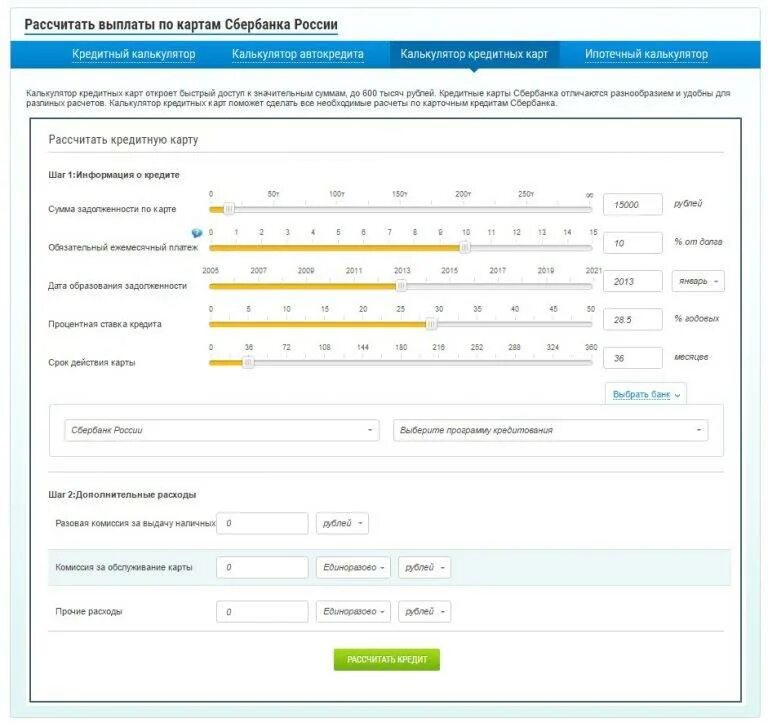Click the 2021 label on date scale

(594, 270)
